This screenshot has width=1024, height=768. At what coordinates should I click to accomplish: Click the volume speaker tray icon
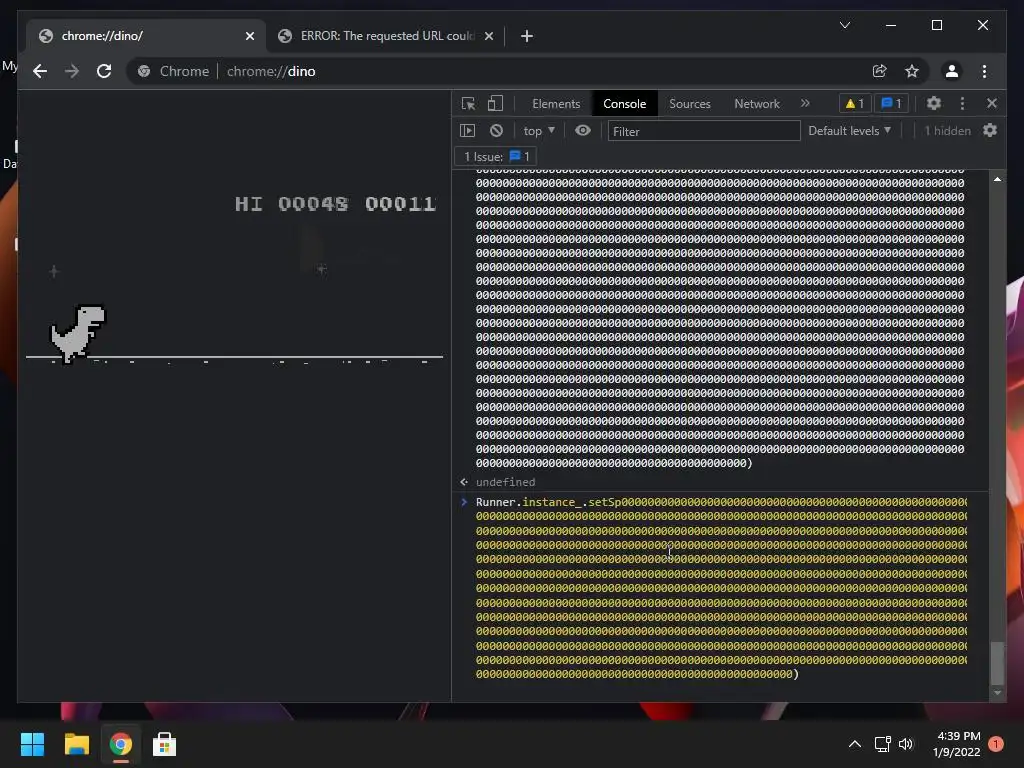pyautogui.click(x=906, y=744)
